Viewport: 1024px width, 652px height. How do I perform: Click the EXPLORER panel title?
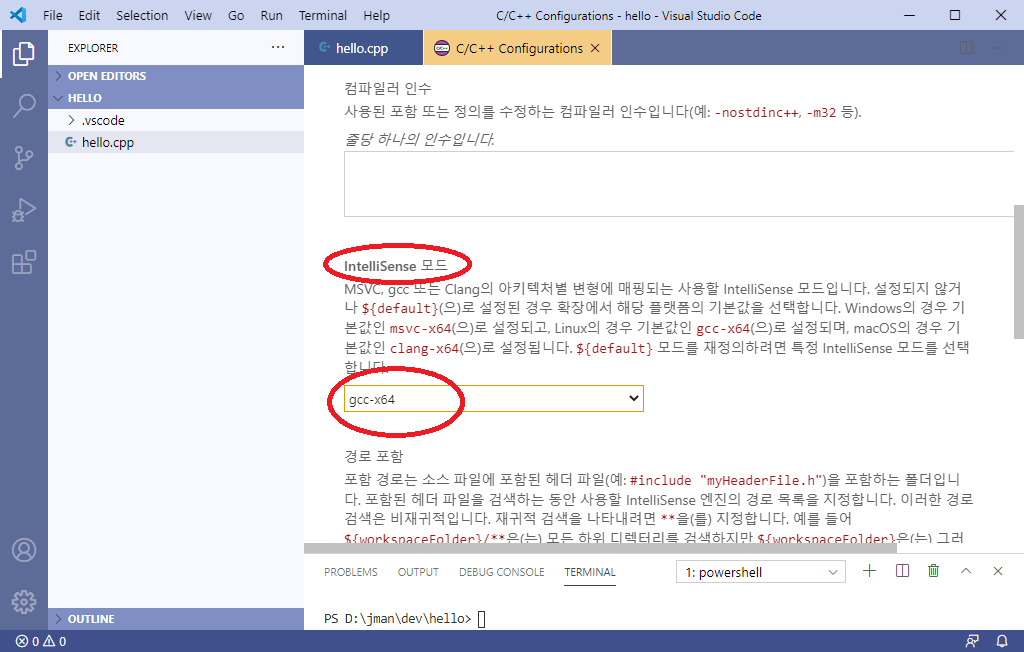pos(93,48)
